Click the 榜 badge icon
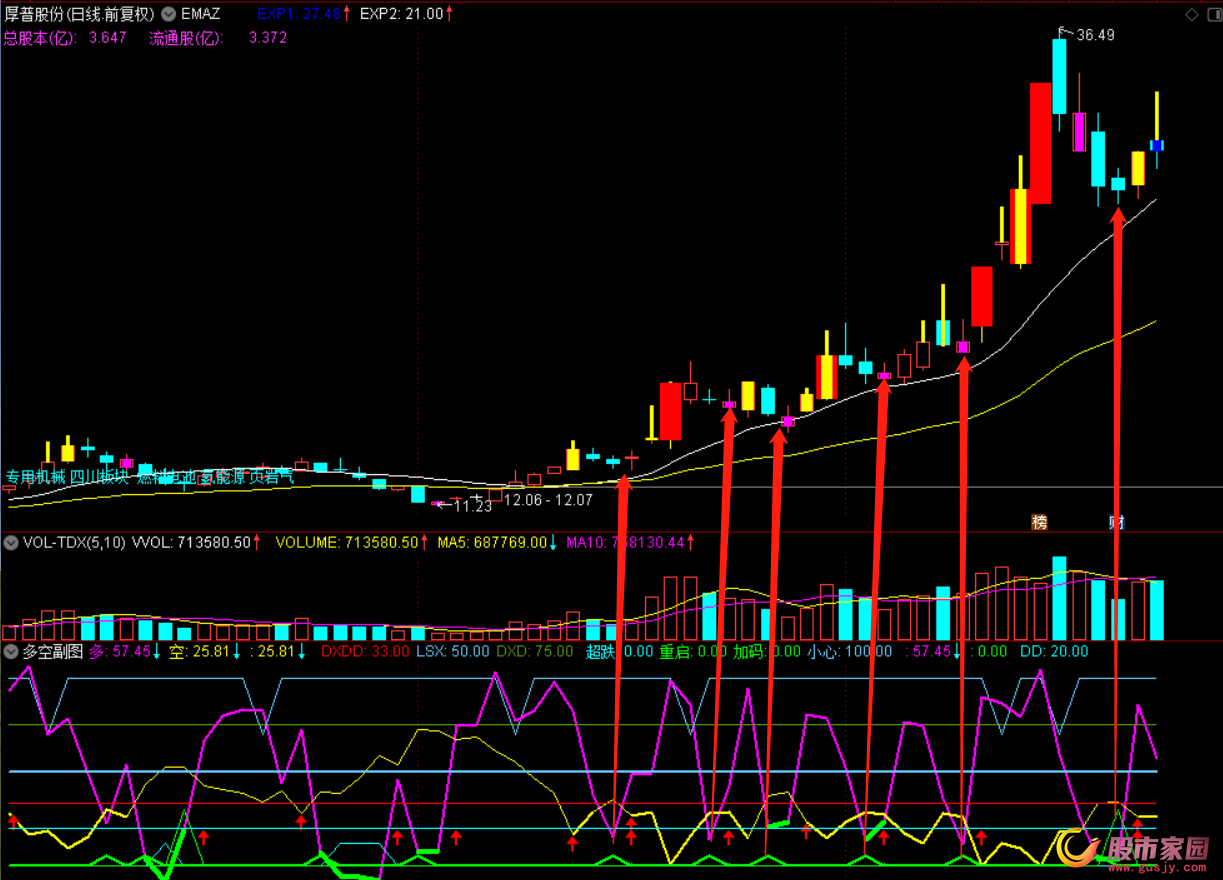Screen dimensions: 1223x880 pyautogui.click(x=1040, y=522)
